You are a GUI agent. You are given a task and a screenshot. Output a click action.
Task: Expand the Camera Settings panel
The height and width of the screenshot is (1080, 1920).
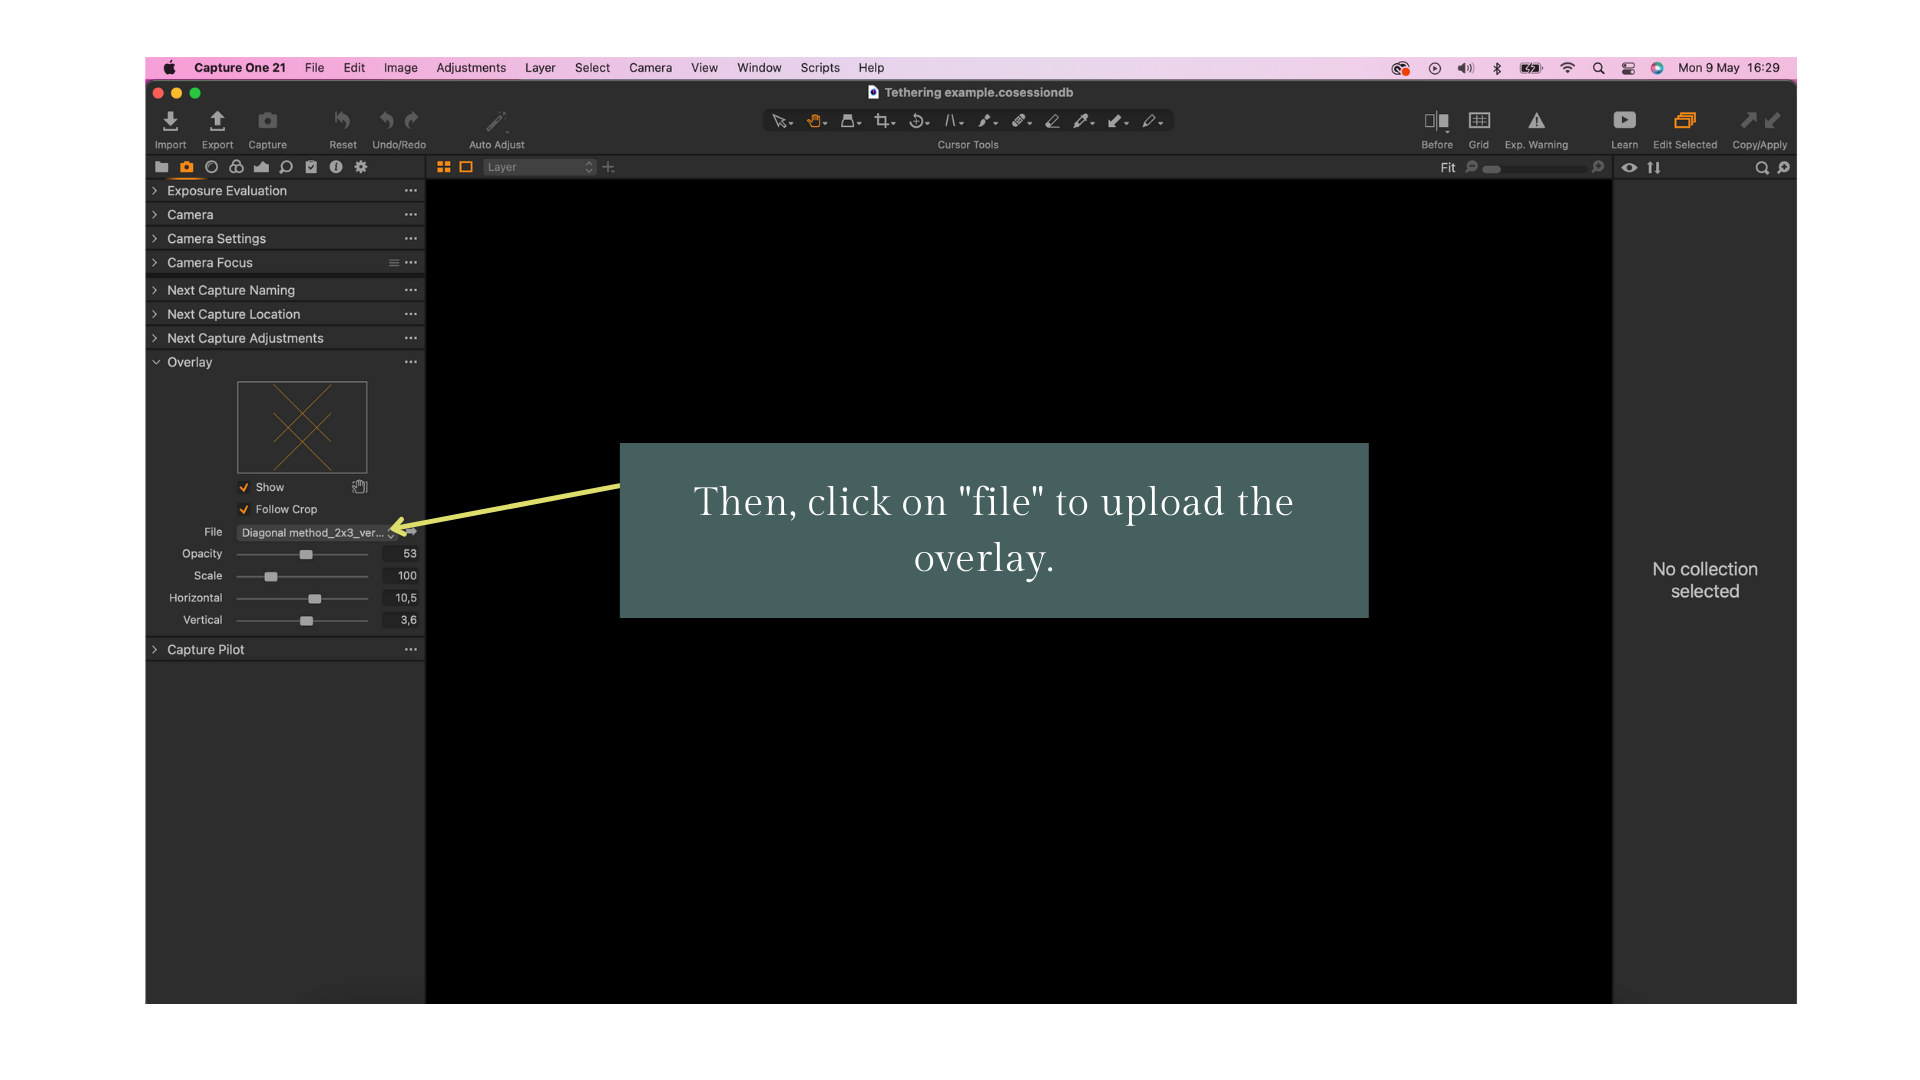[216, 239]
